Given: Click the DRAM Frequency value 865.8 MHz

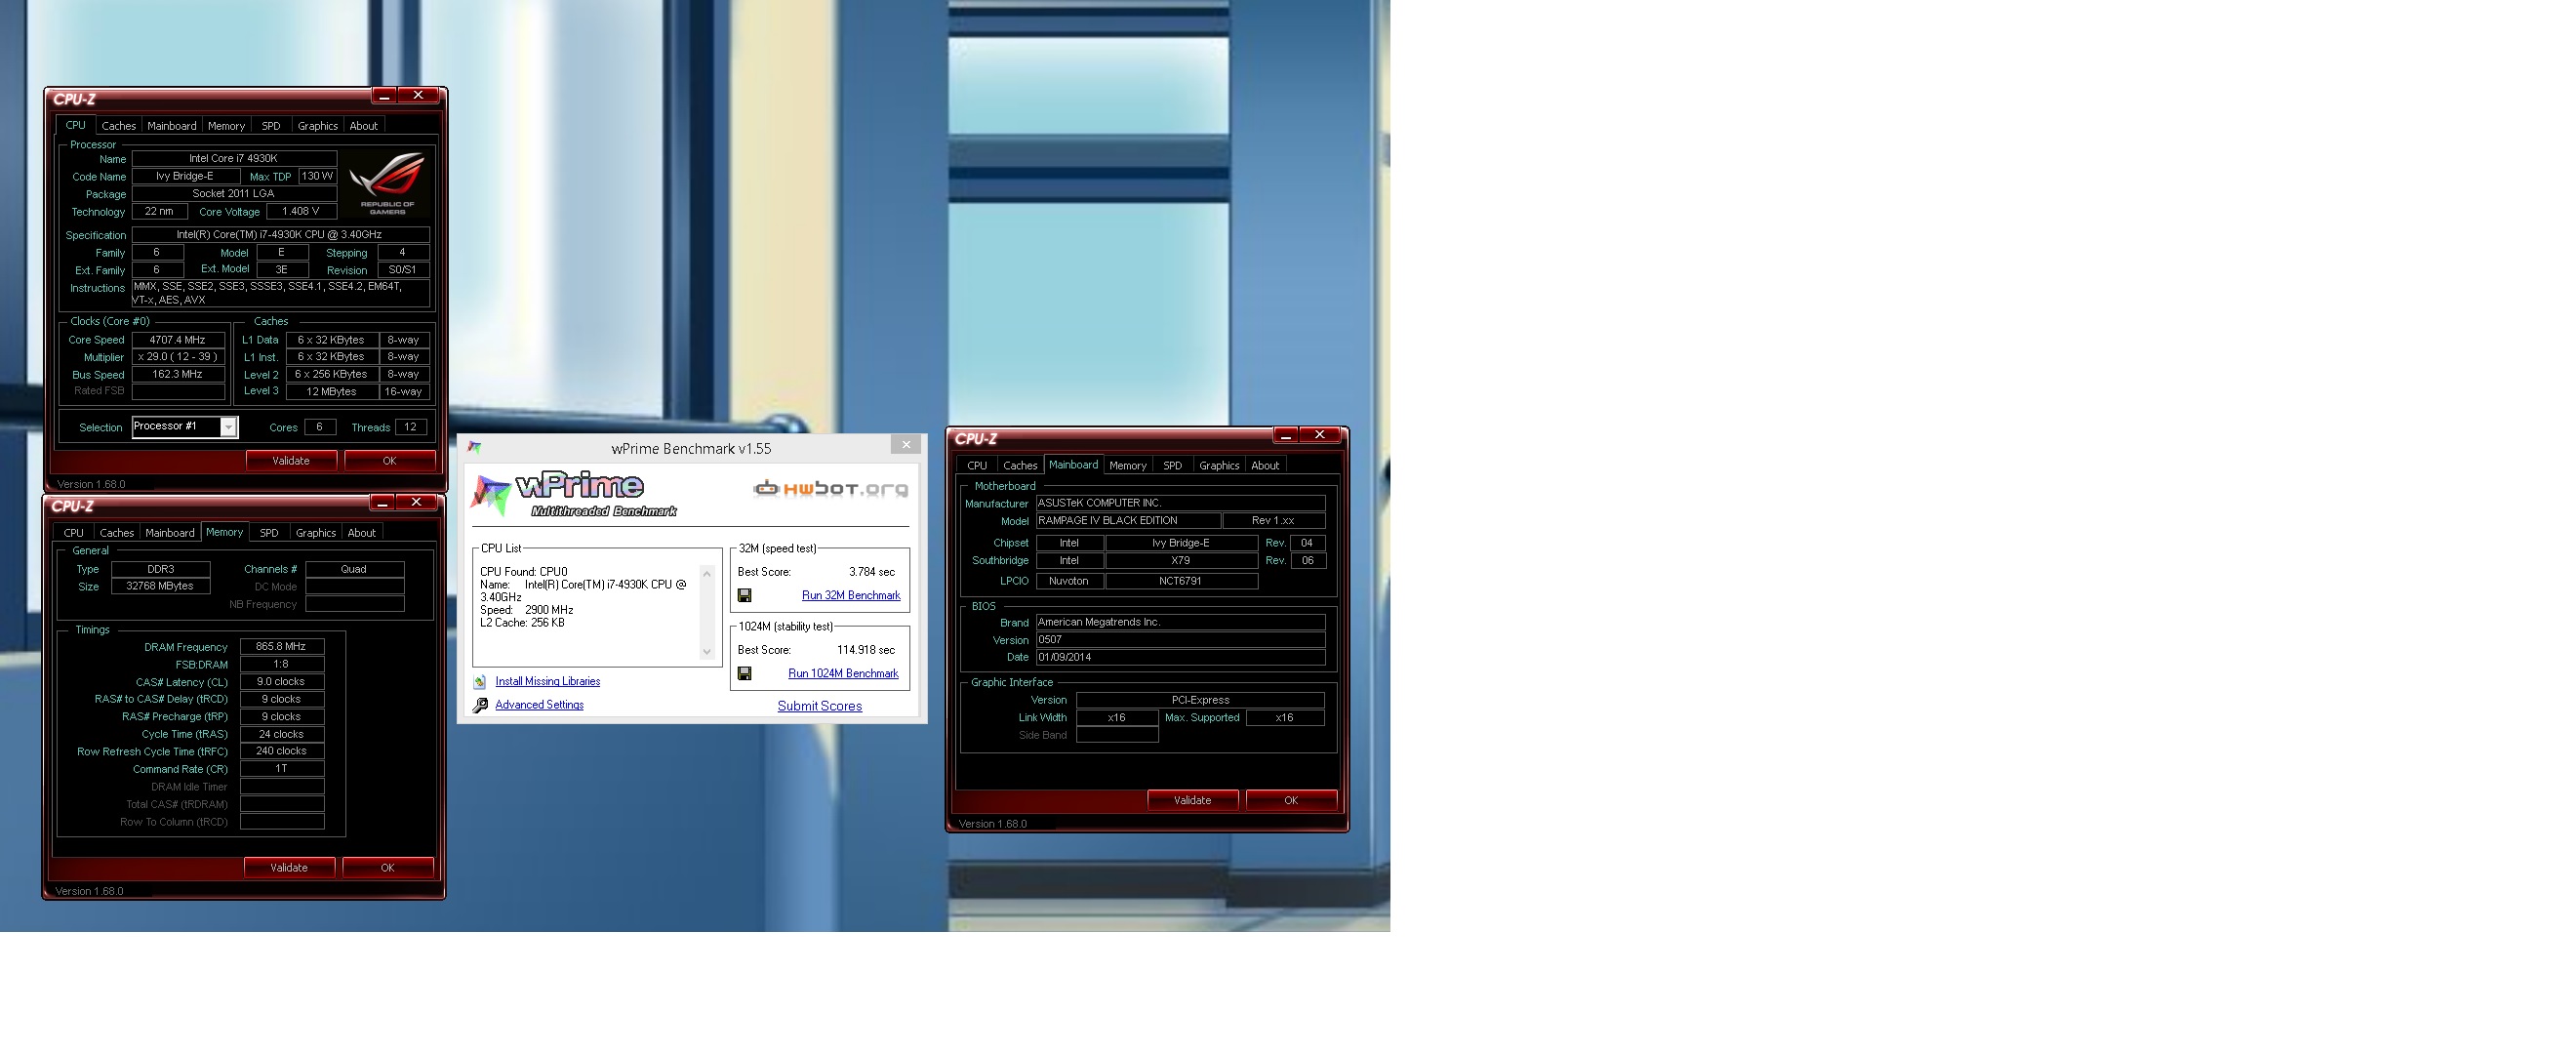Looking at the screenshot, I should point(281,647).
